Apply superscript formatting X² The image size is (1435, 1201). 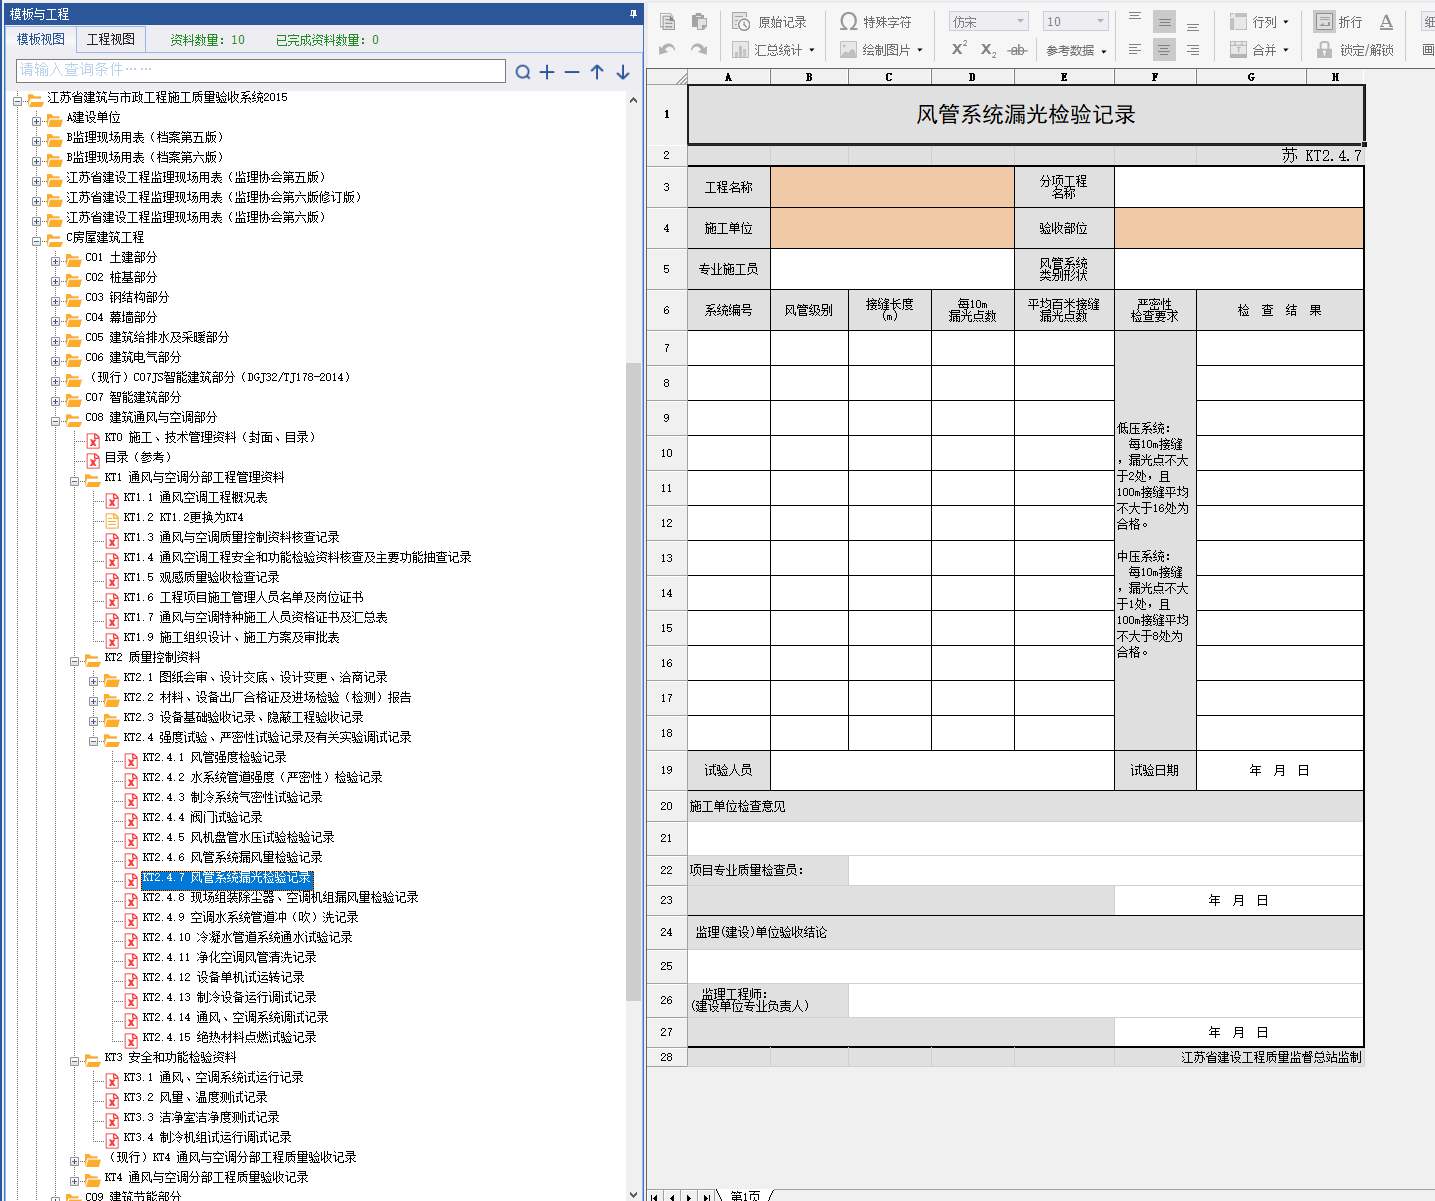(959, 49)
